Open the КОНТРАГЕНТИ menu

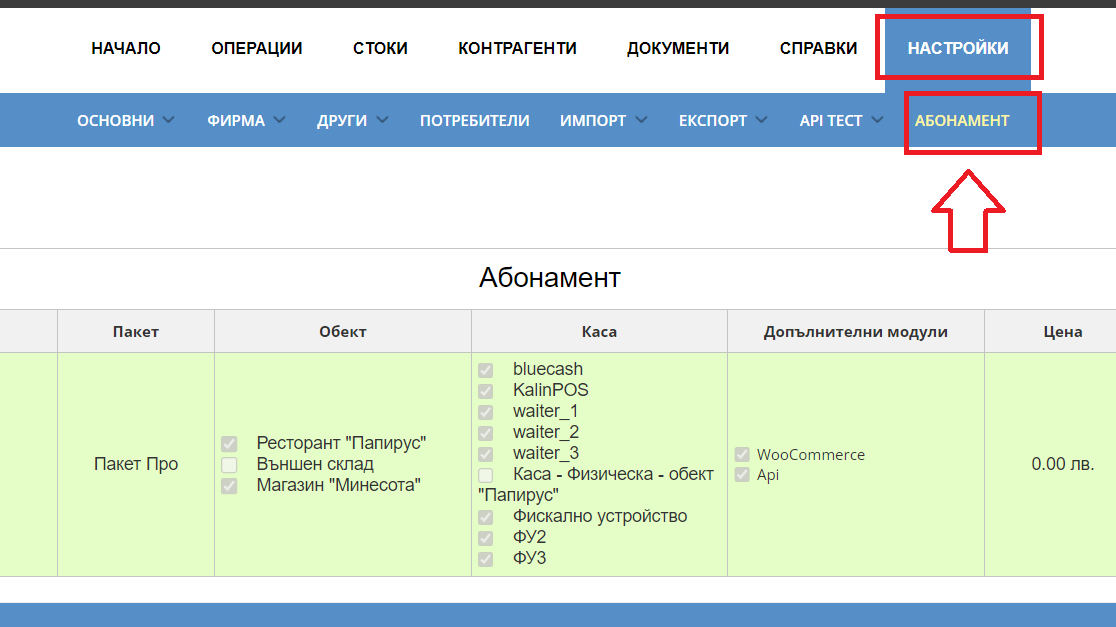tap(517, 48)
